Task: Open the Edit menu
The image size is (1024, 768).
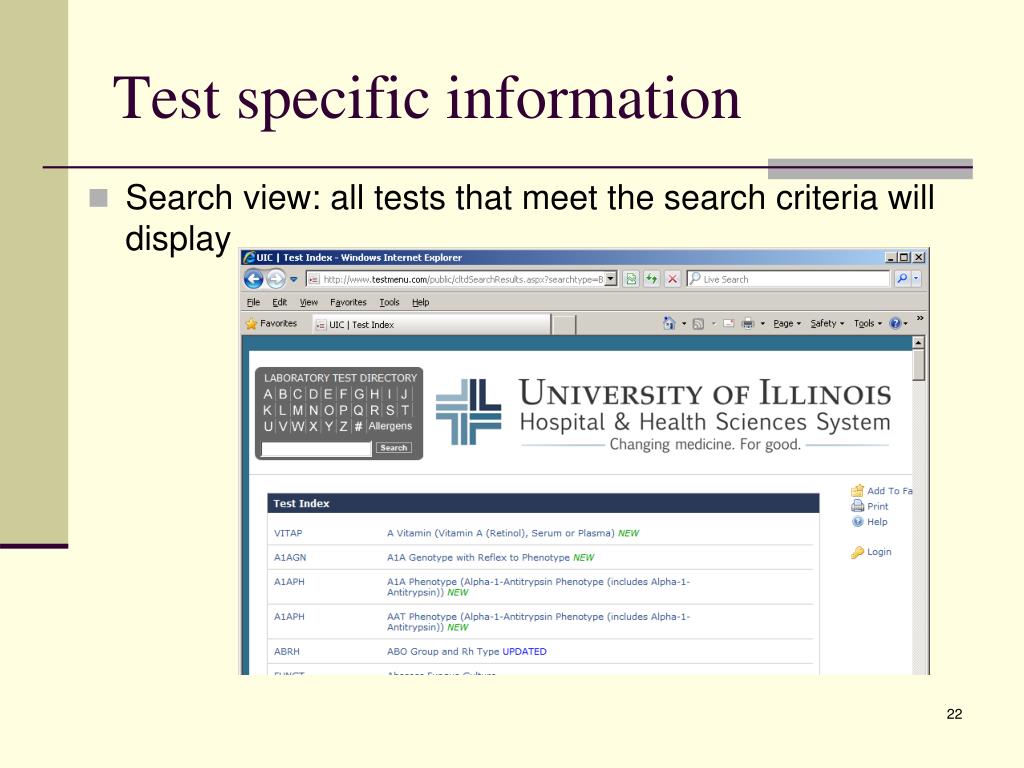Action: (x=280, y=302)
